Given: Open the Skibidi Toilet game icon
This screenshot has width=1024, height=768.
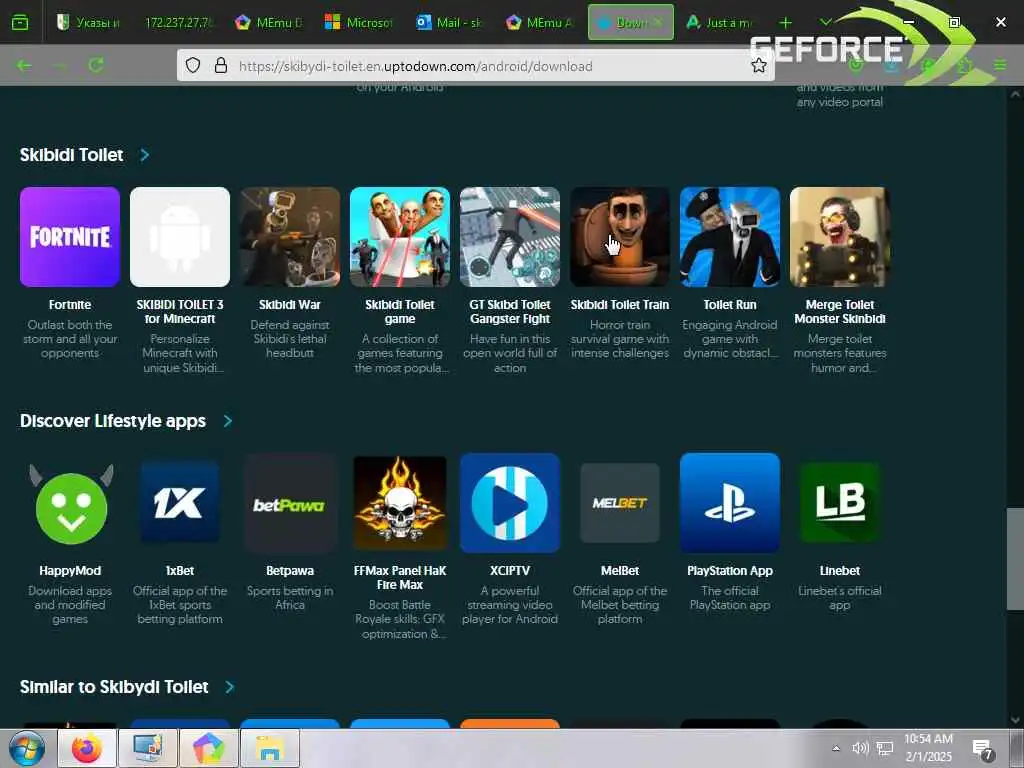Looking at the screenshot, I should coord(400,236).
